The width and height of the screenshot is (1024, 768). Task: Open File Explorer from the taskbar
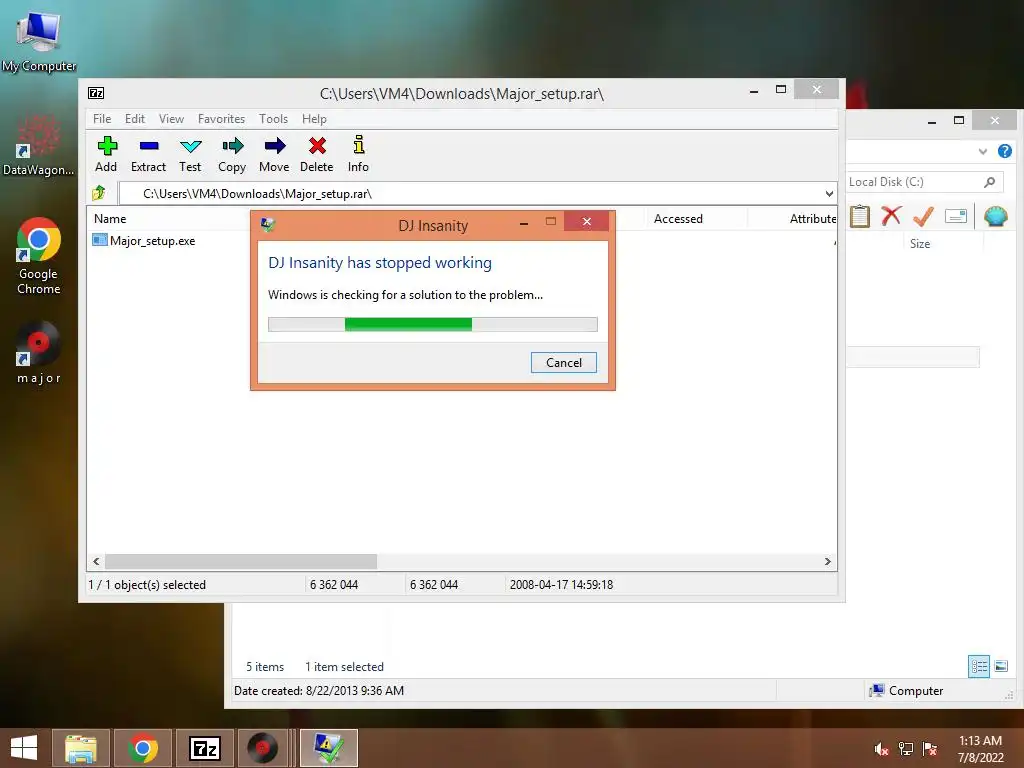tap(80, 748)
